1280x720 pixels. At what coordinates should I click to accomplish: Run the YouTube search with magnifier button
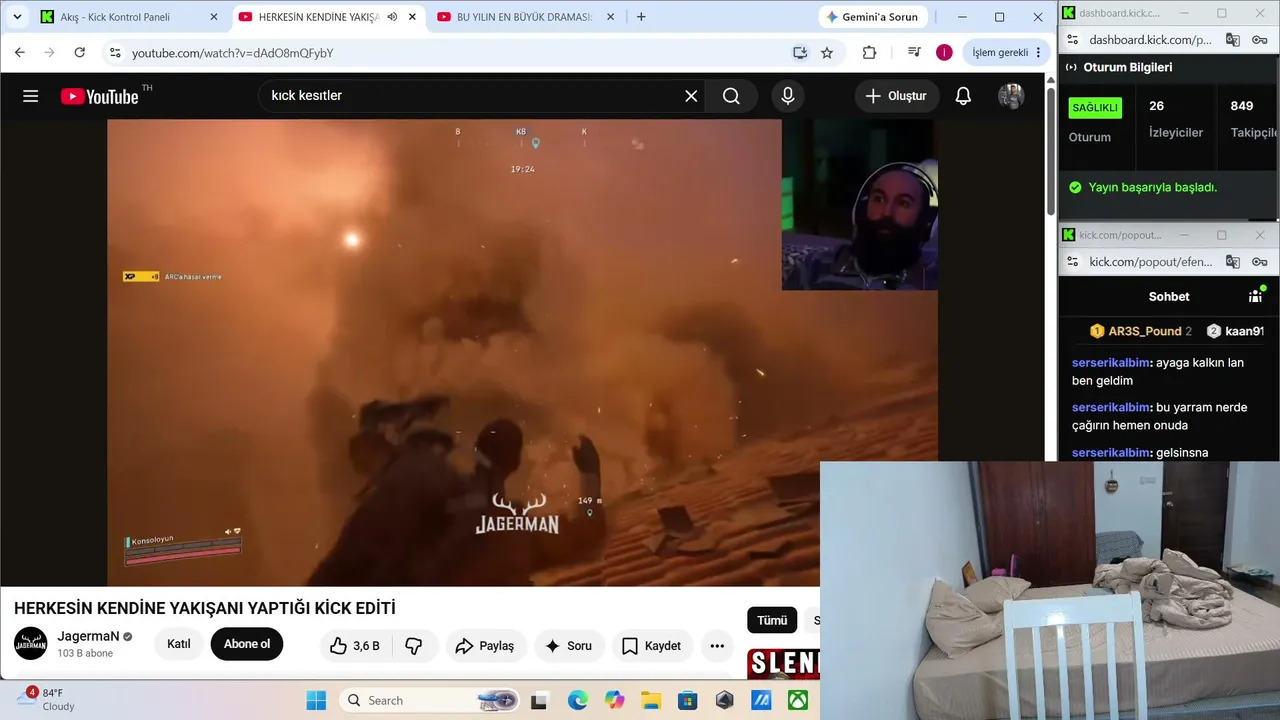point(731,96)
